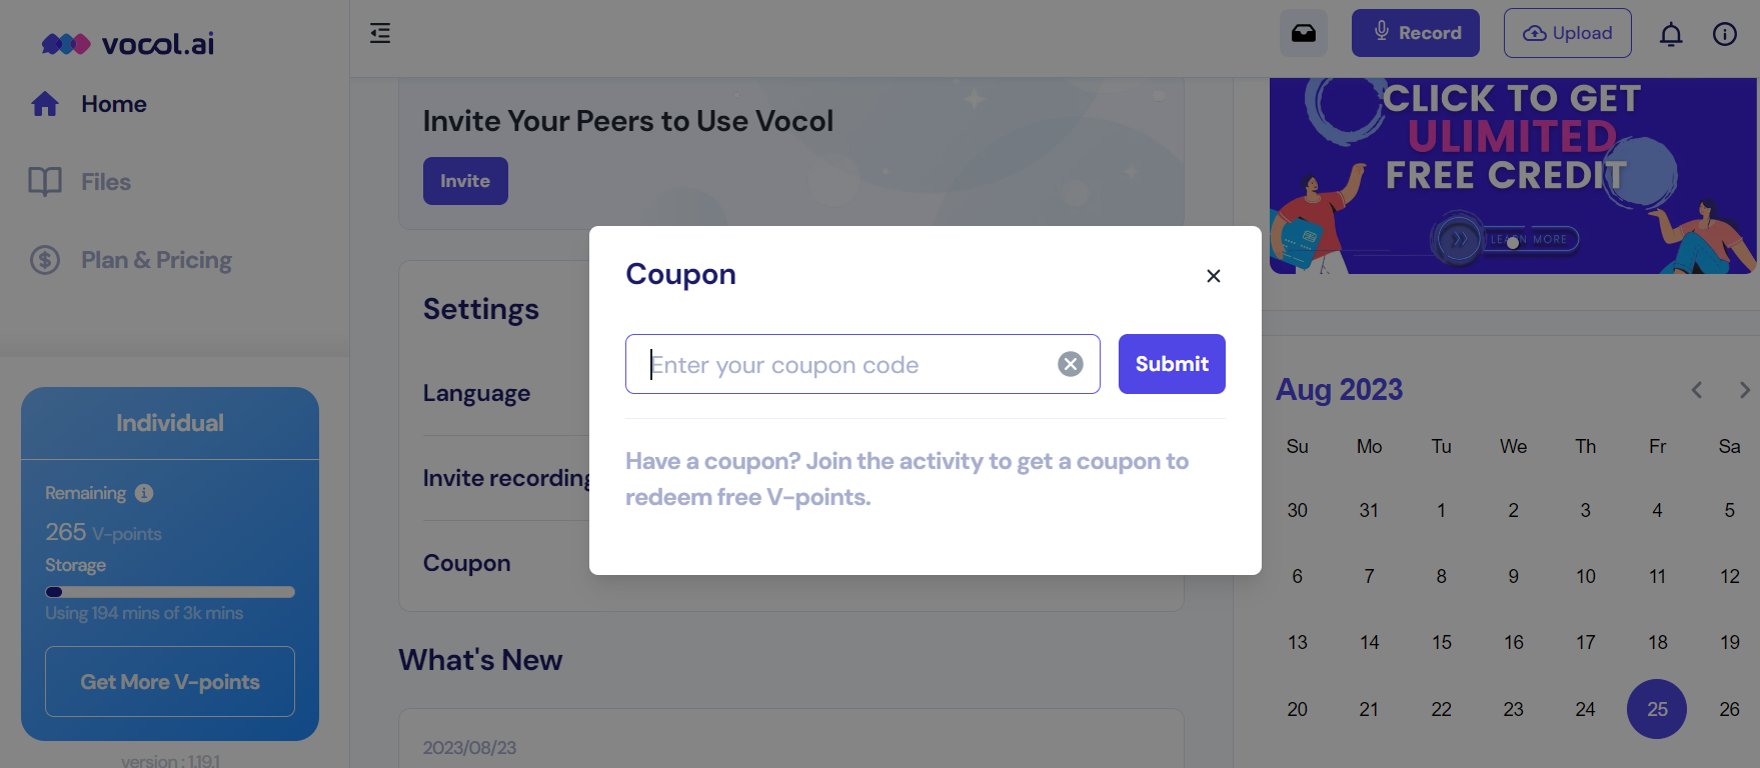Click the Remaining info tooltip icon
Screen dimensions: 1760x768
142,492
